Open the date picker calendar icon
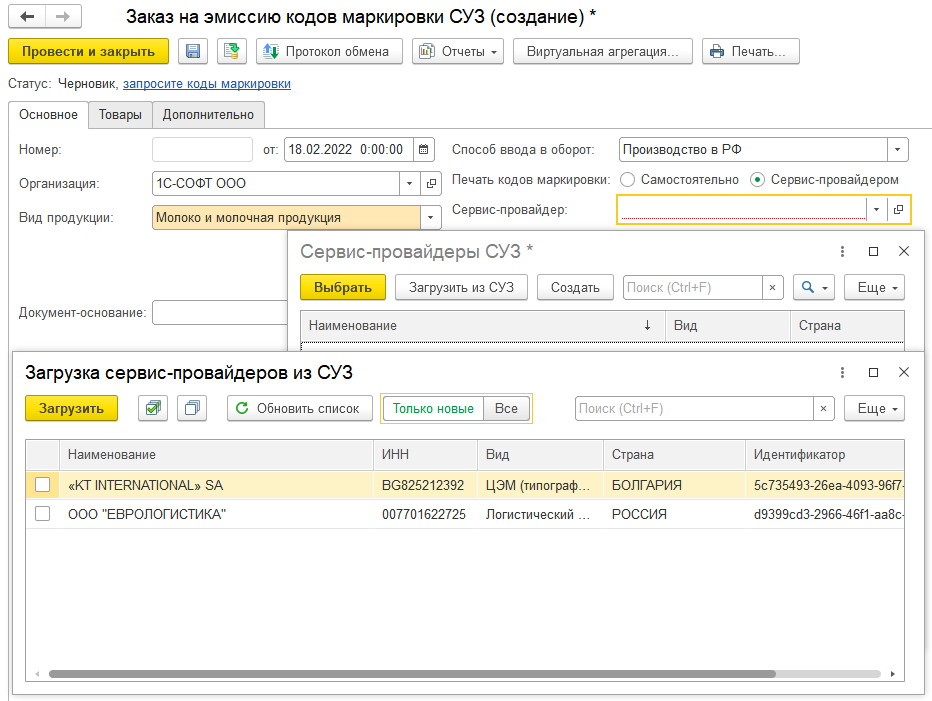This screenshot has height=701, width=932. pos(424,150)
